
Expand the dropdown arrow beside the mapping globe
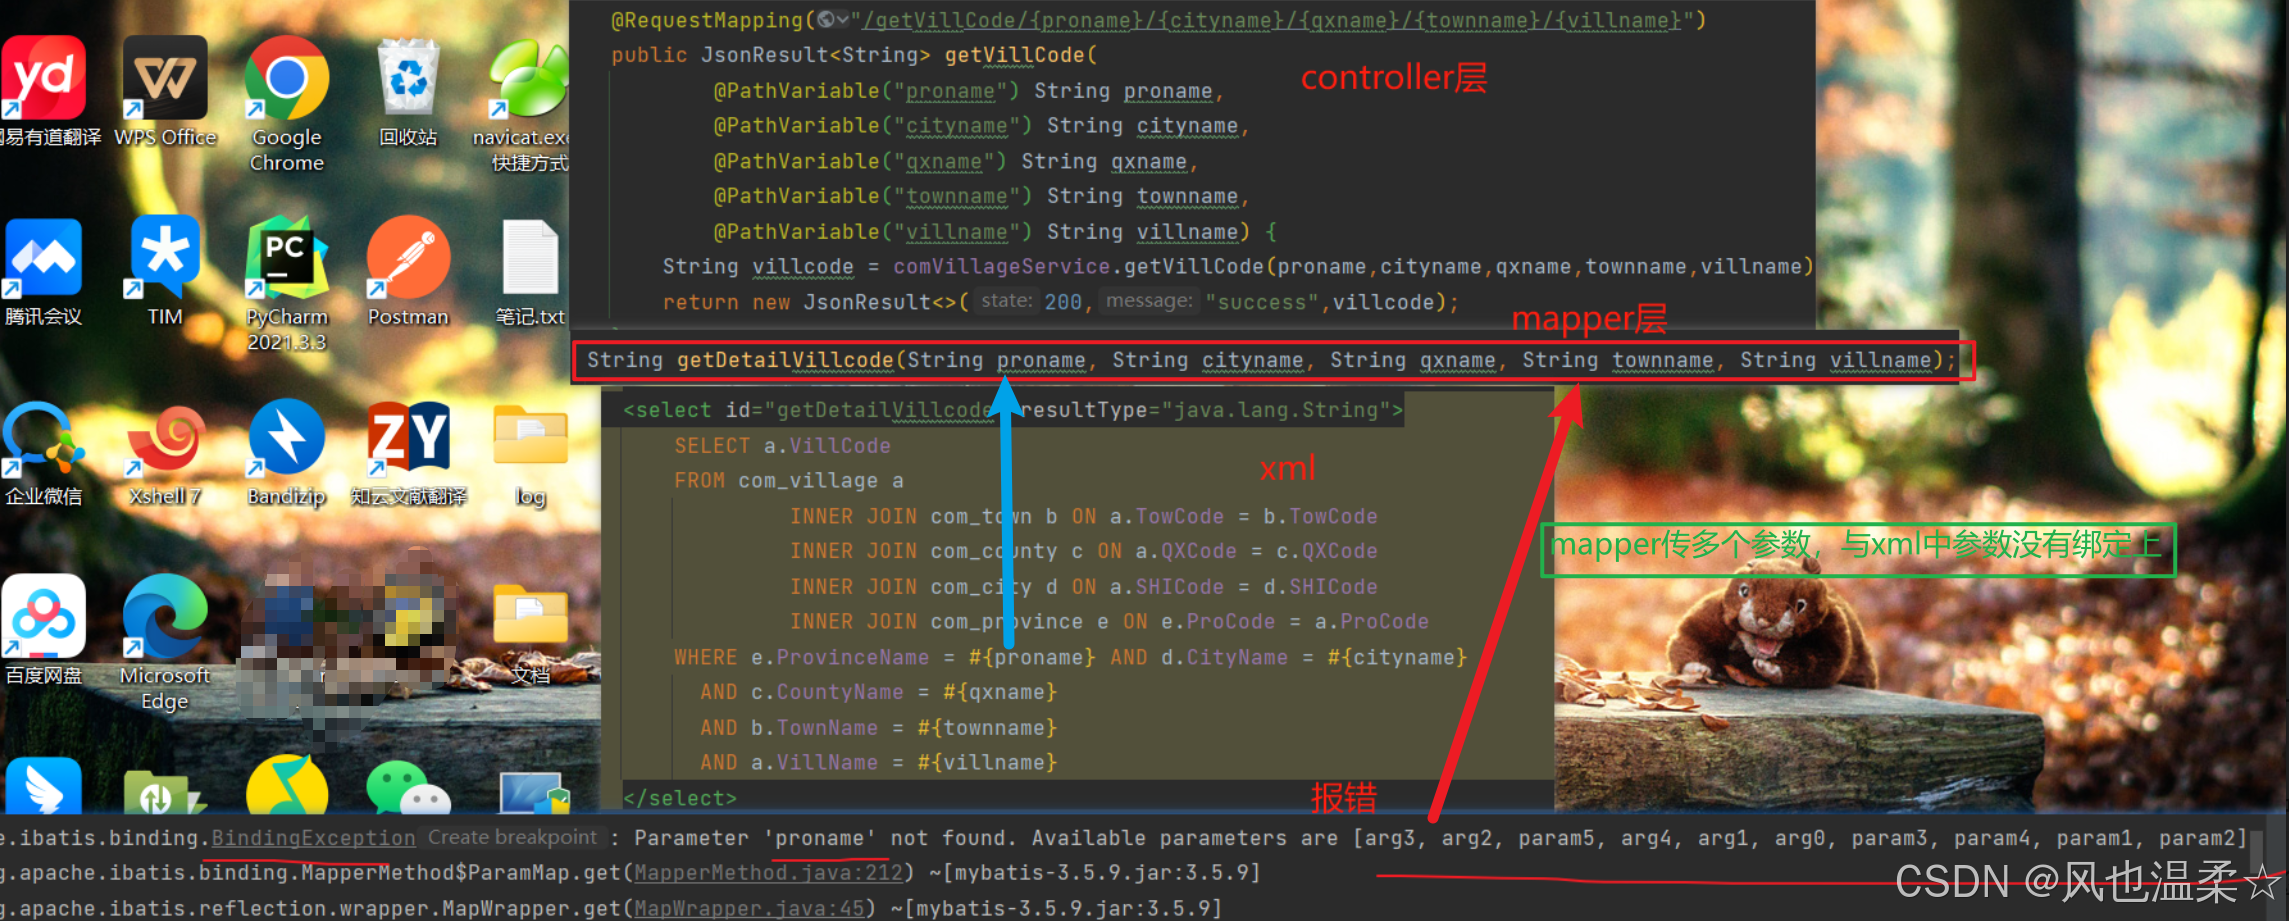click(843, 19)
